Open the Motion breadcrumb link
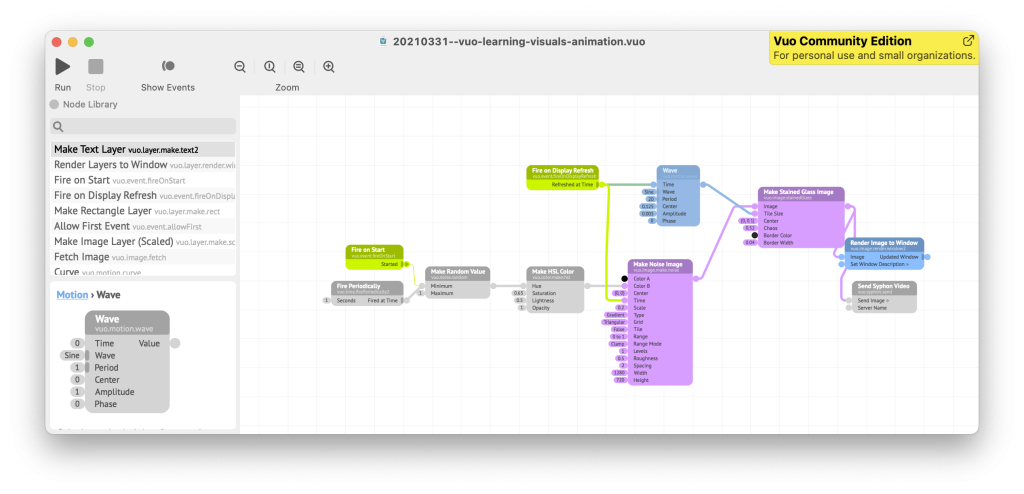The height and width of the screenshot is (494, 1024). click(x=71, y=295)
